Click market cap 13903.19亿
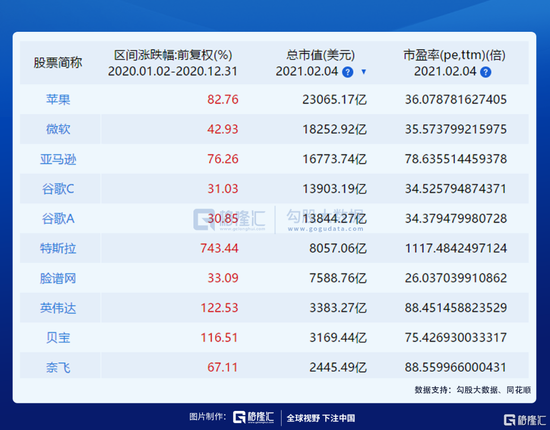 335,189
